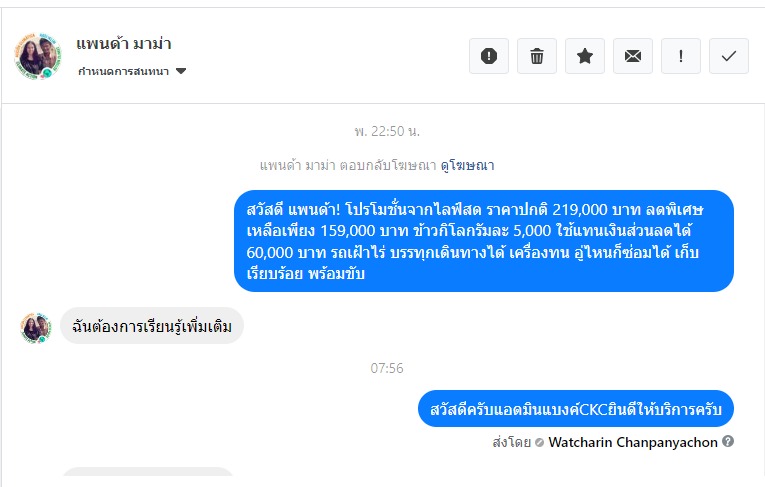The image size is (765, 487).
Task: Click the avatar next to ฉันต้องการเรียนรู้เพิ่มเติม
Action: (36, 328)
